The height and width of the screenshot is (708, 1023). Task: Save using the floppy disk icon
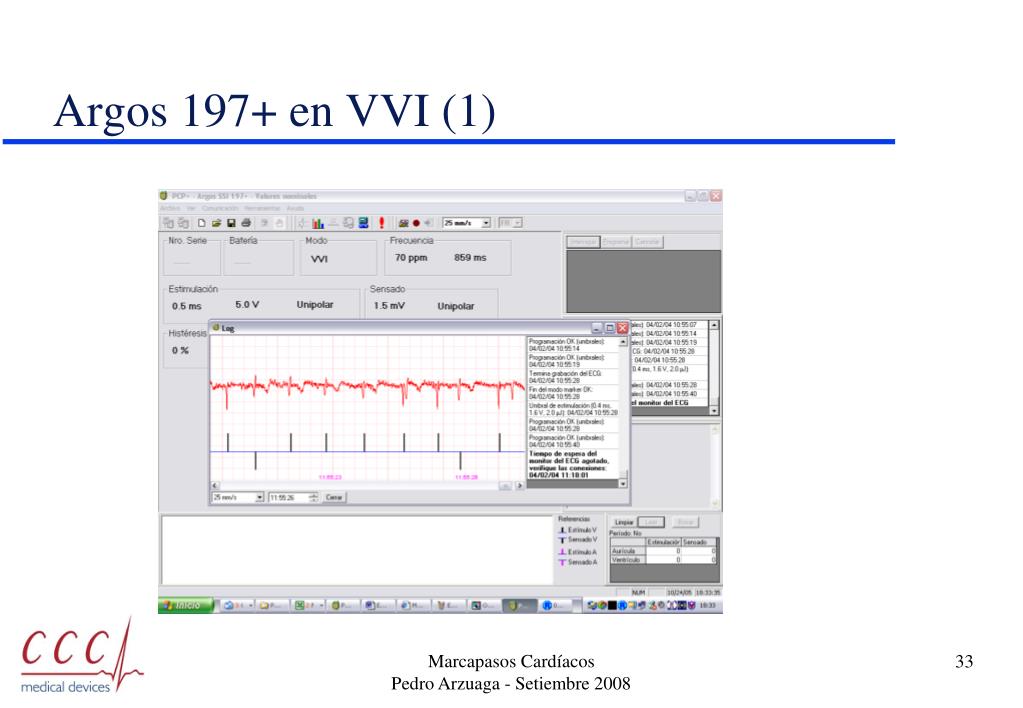point(231,223)
